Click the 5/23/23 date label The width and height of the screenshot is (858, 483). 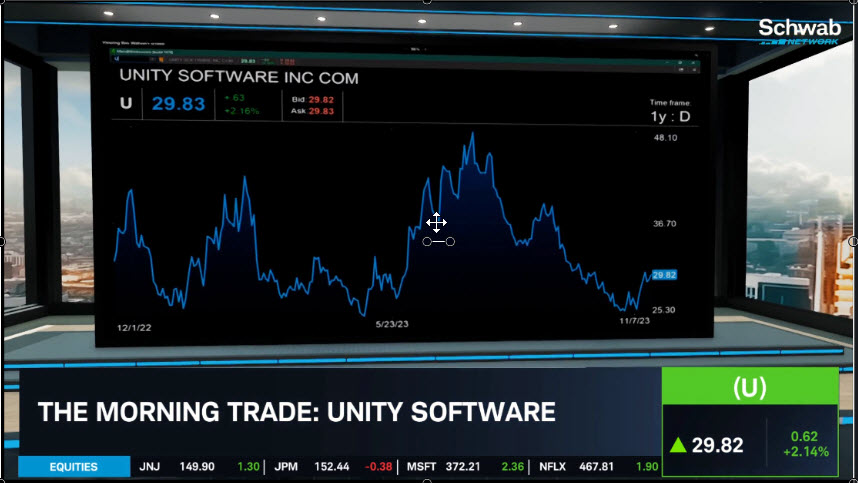pyautogui.click(x=392, y=324)
